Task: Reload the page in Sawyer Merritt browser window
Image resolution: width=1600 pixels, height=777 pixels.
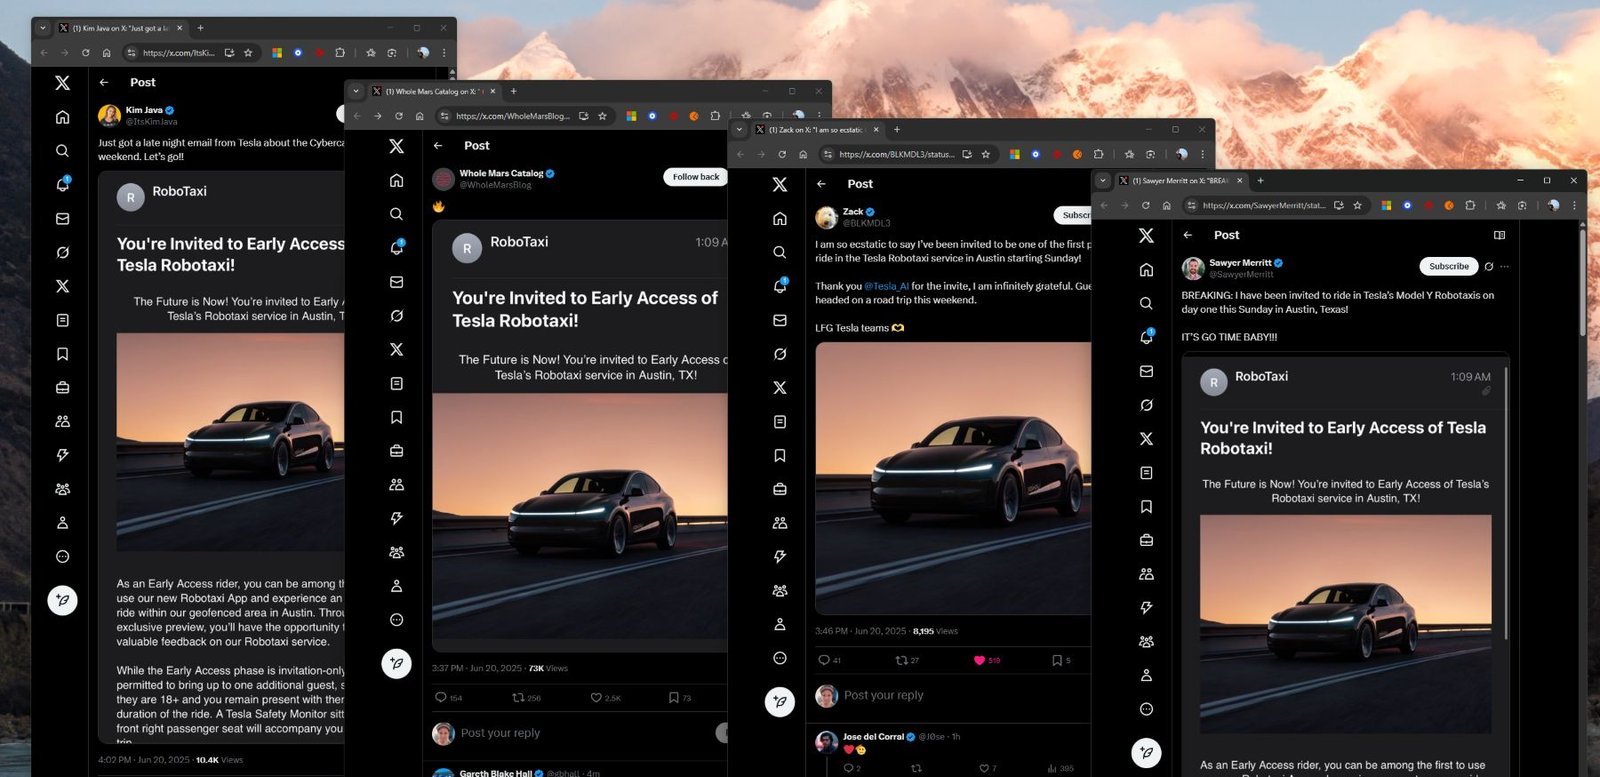Action: pos(1146,205)
